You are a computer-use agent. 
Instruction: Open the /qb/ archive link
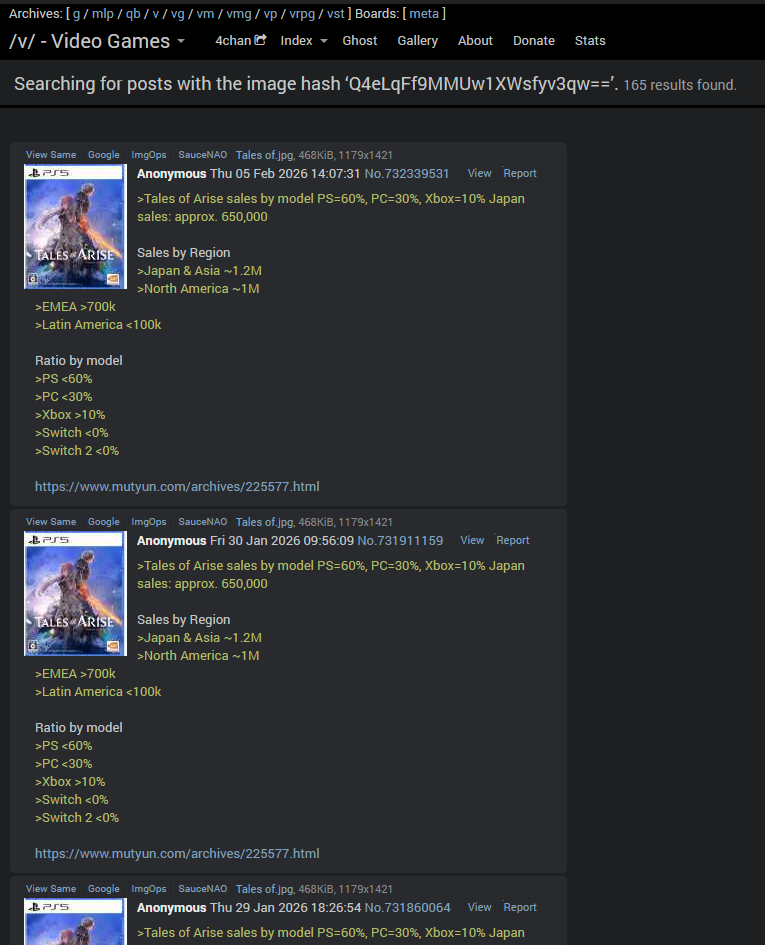(133, 14)
